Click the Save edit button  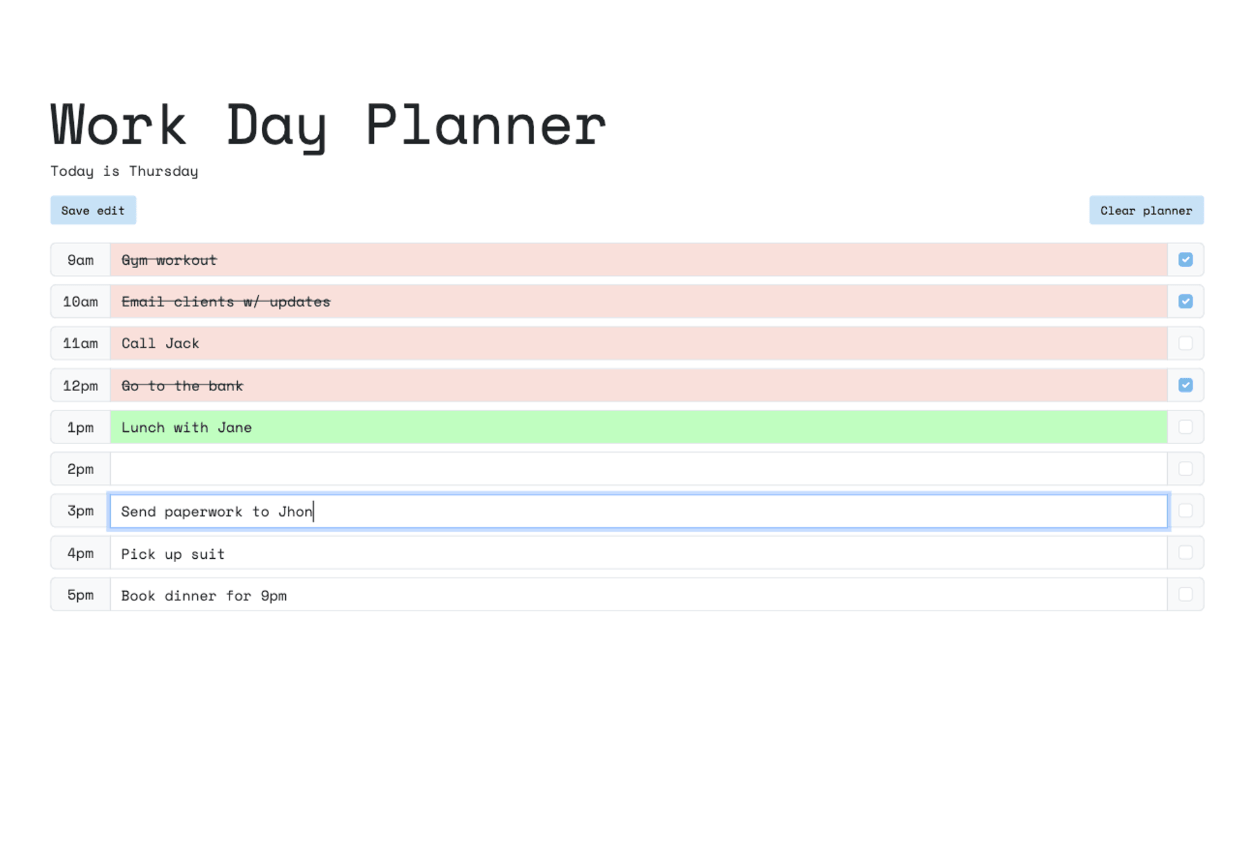[93, 210]
